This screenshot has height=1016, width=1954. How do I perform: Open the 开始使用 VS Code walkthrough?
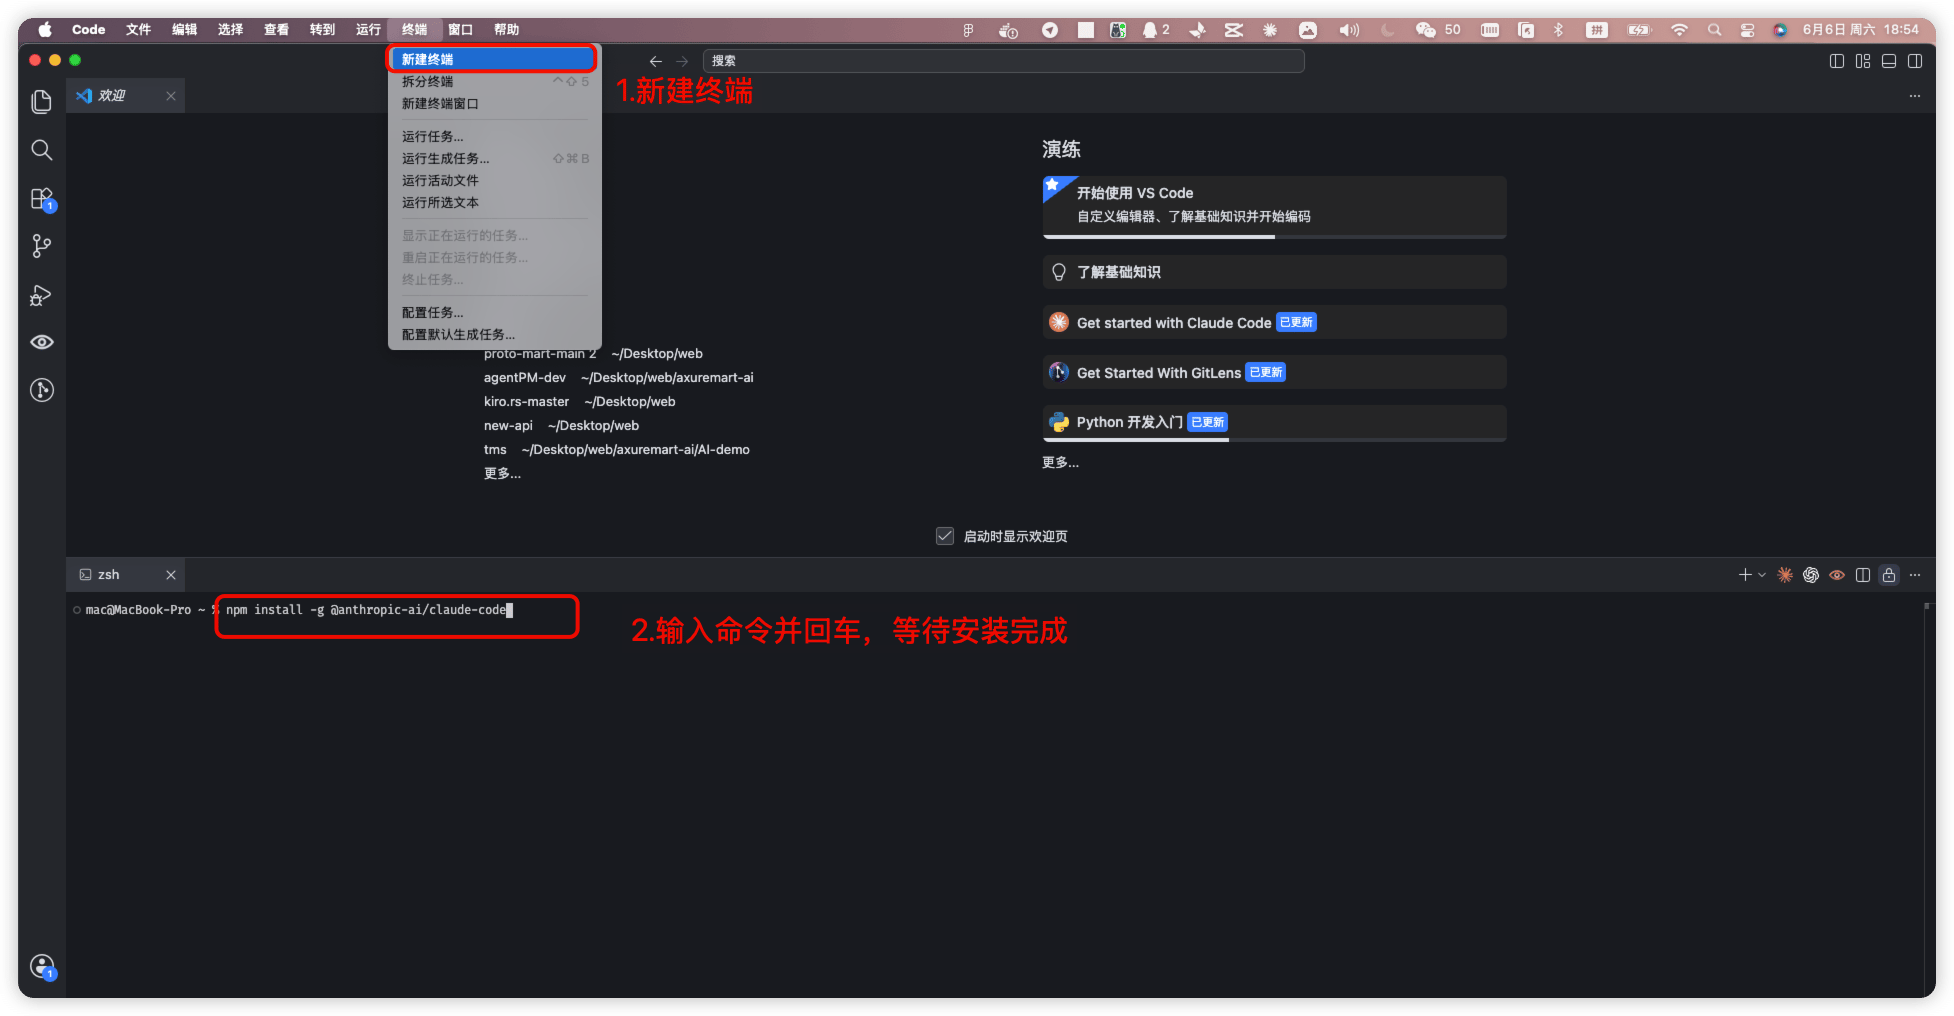(1274, 206)
